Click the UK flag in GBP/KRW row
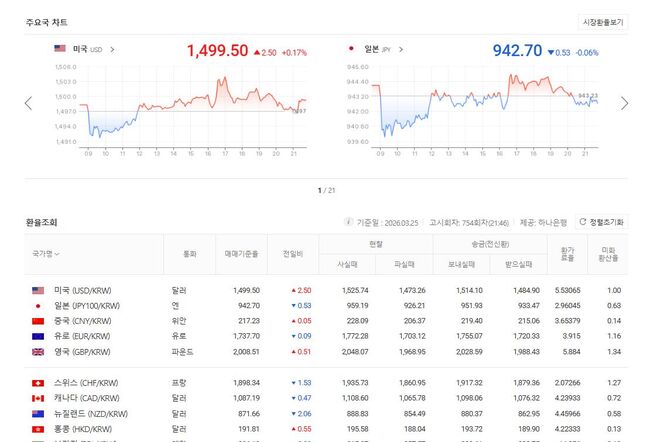650x442 pixels. 39,352
